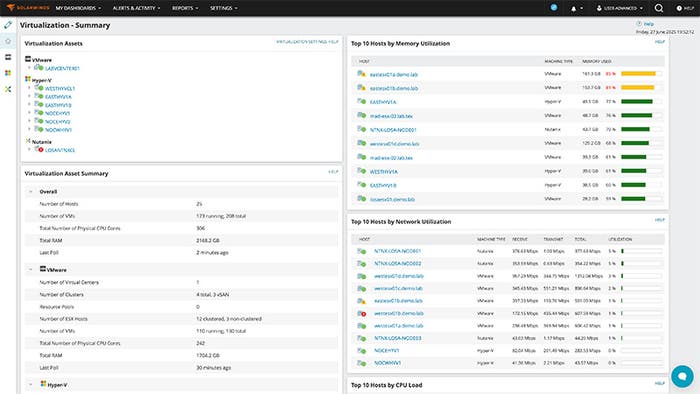Open the Settings menu

pos(224,8)
